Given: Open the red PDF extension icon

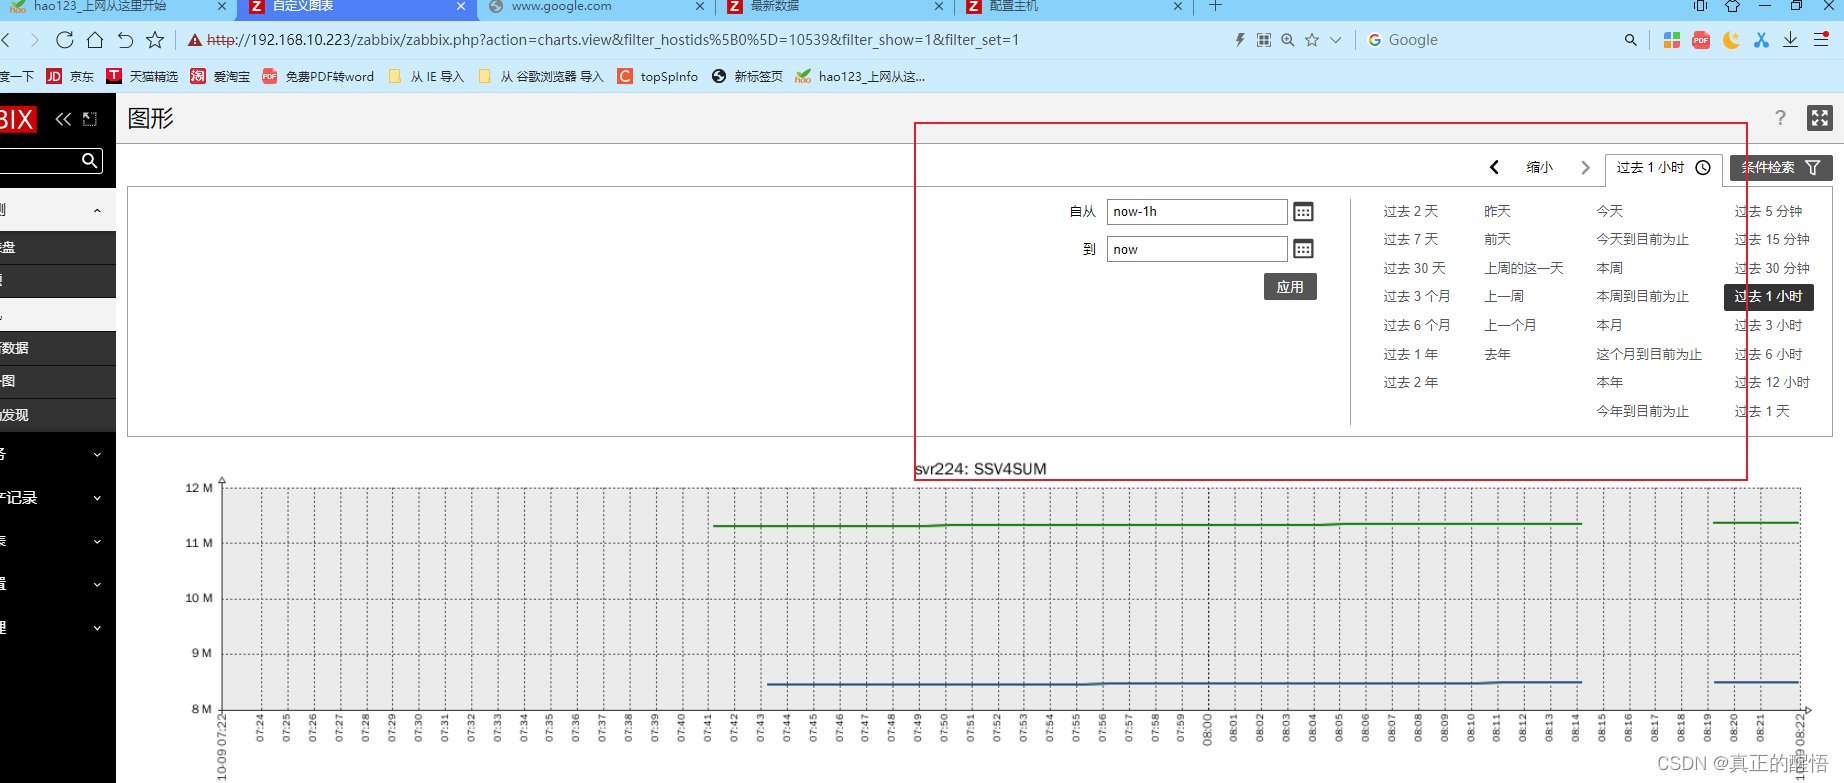Looking at the screenshot, I should pyautogui.click(x=1701, y=40).
